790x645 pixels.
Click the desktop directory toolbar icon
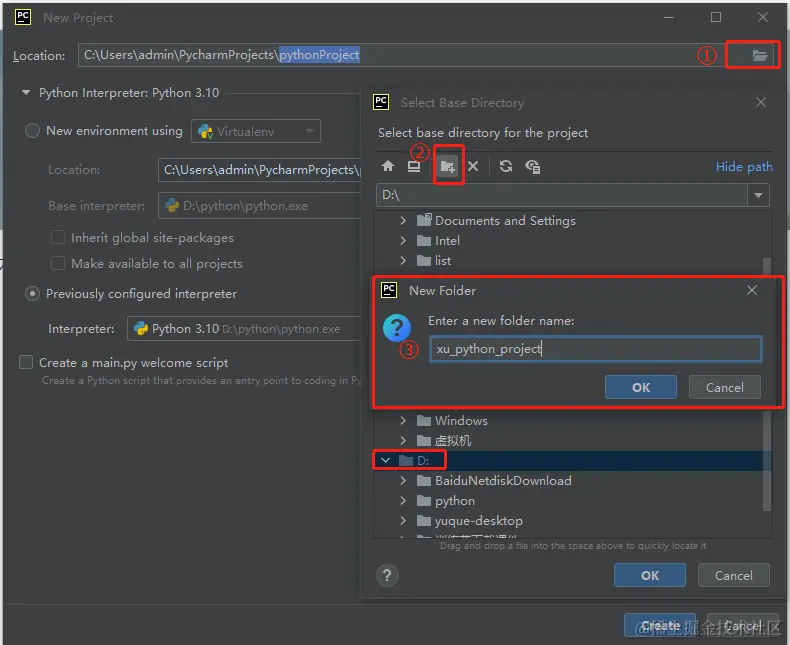point(414,166)
